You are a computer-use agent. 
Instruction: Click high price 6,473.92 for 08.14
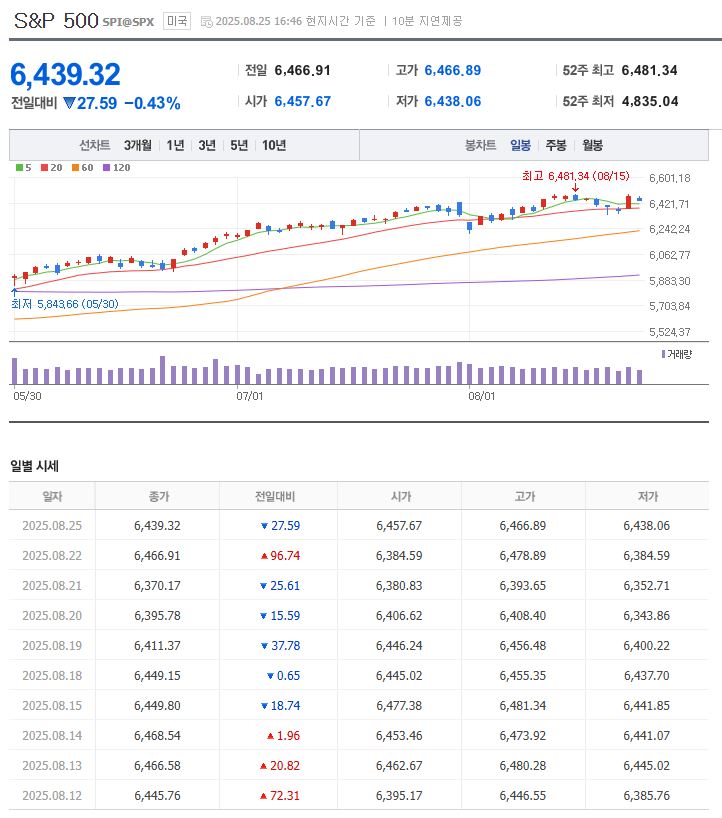click(523, 736)
